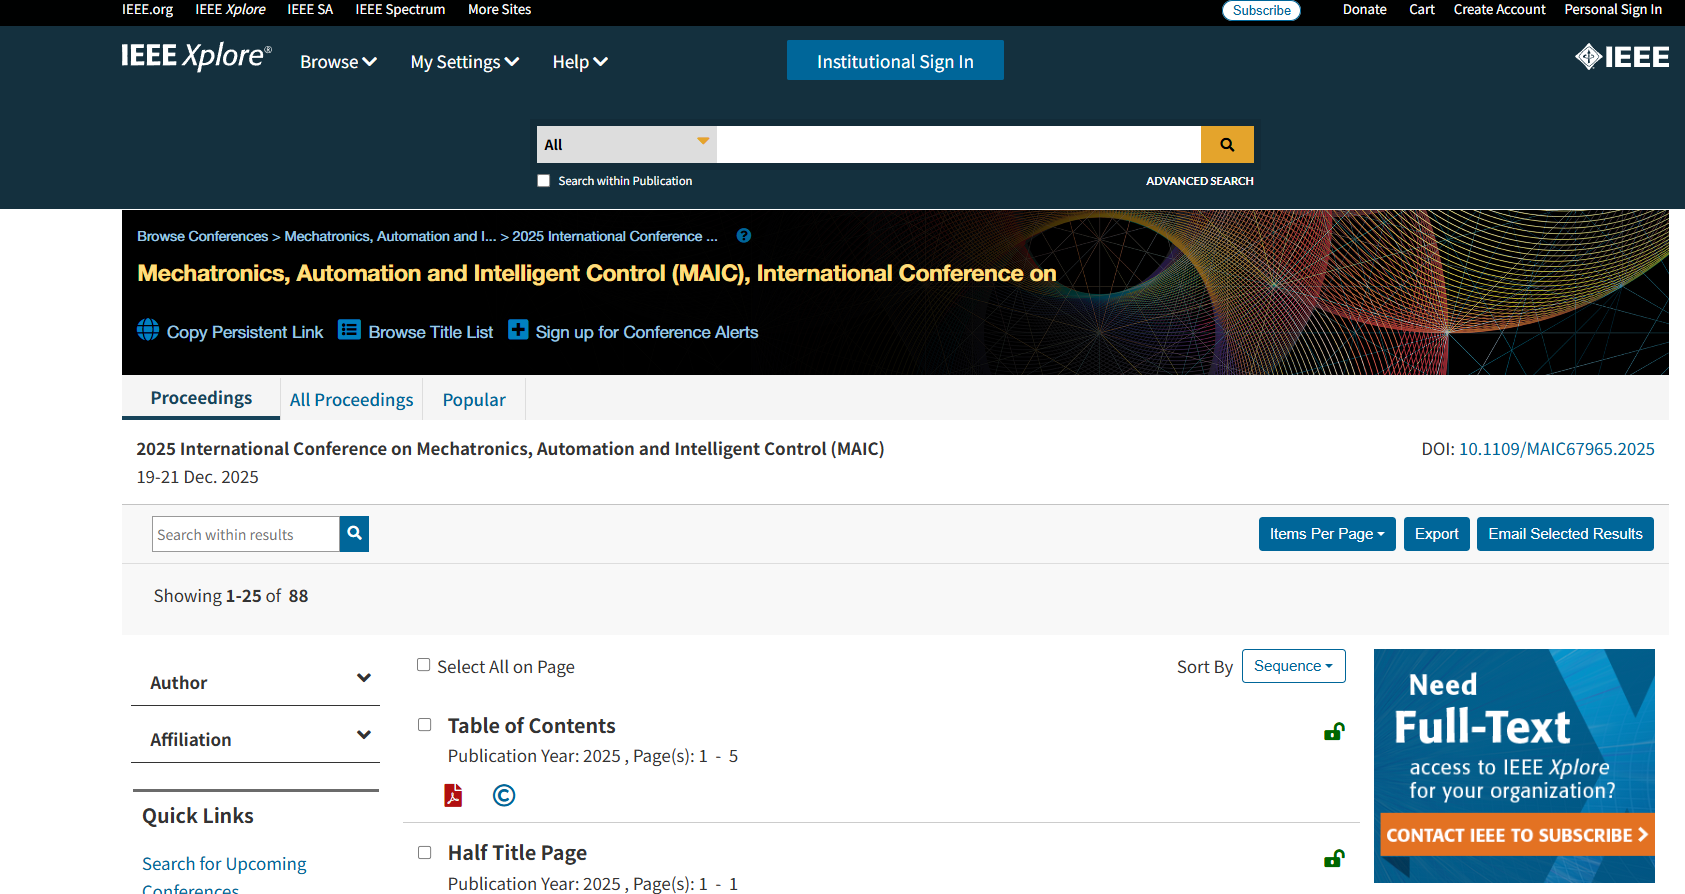Viewport: 1685px width, 894px height.
Task: Click Sign up for Conference Alerts text
Action: pyautogui.click(x=647, y=332)
